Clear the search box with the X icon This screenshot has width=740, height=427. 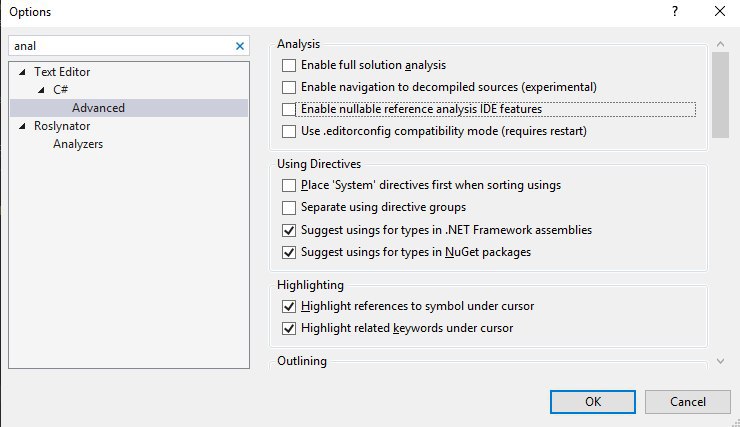click(x=240, y=46)
